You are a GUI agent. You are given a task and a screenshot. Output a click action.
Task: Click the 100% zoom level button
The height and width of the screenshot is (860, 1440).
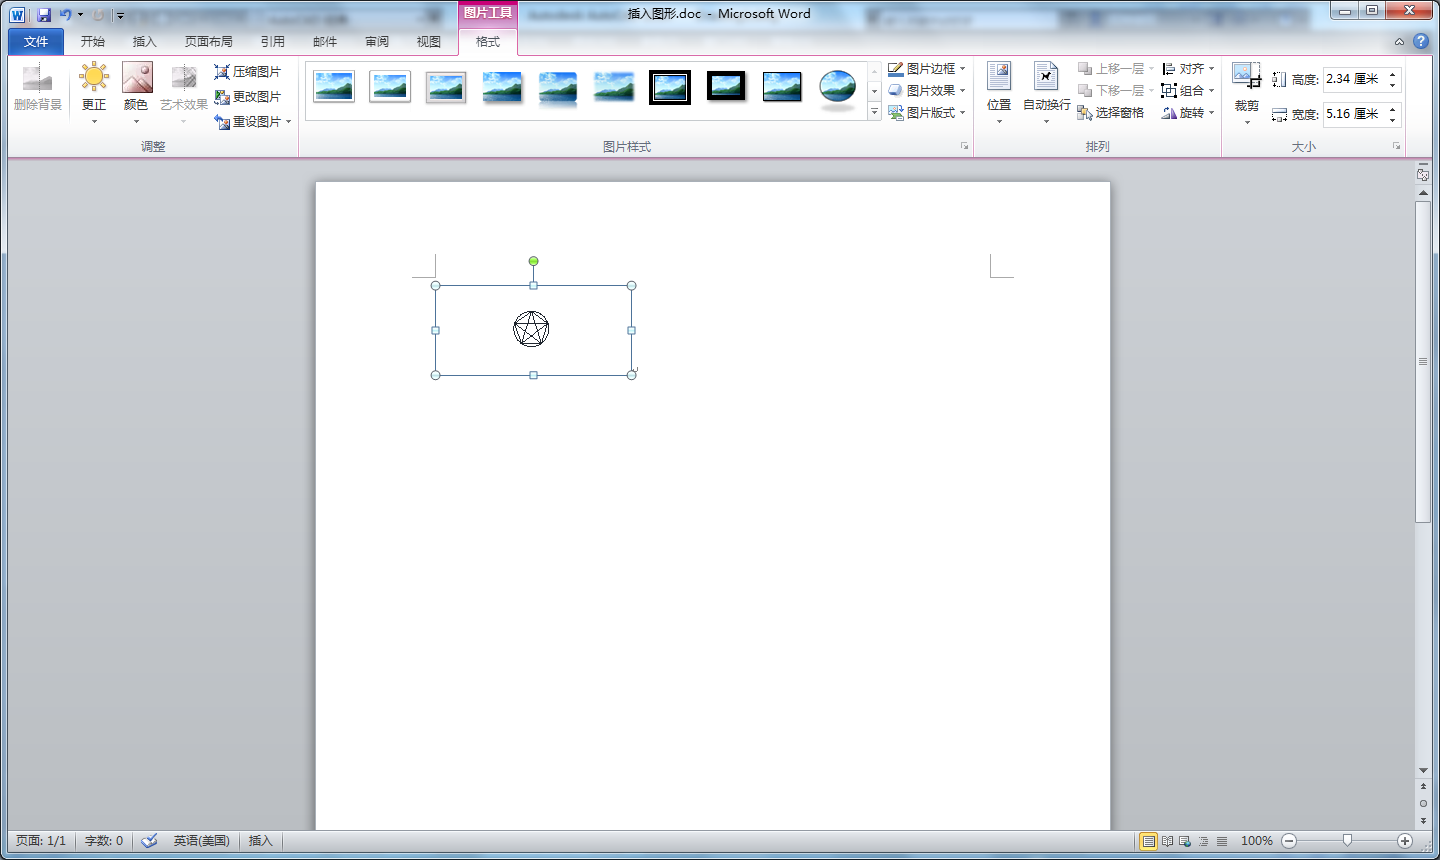click(1257, 841)
